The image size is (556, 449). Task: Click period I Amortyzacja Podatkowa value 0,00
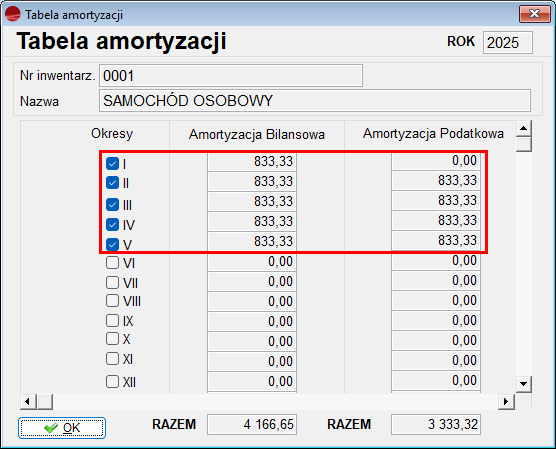436,161
